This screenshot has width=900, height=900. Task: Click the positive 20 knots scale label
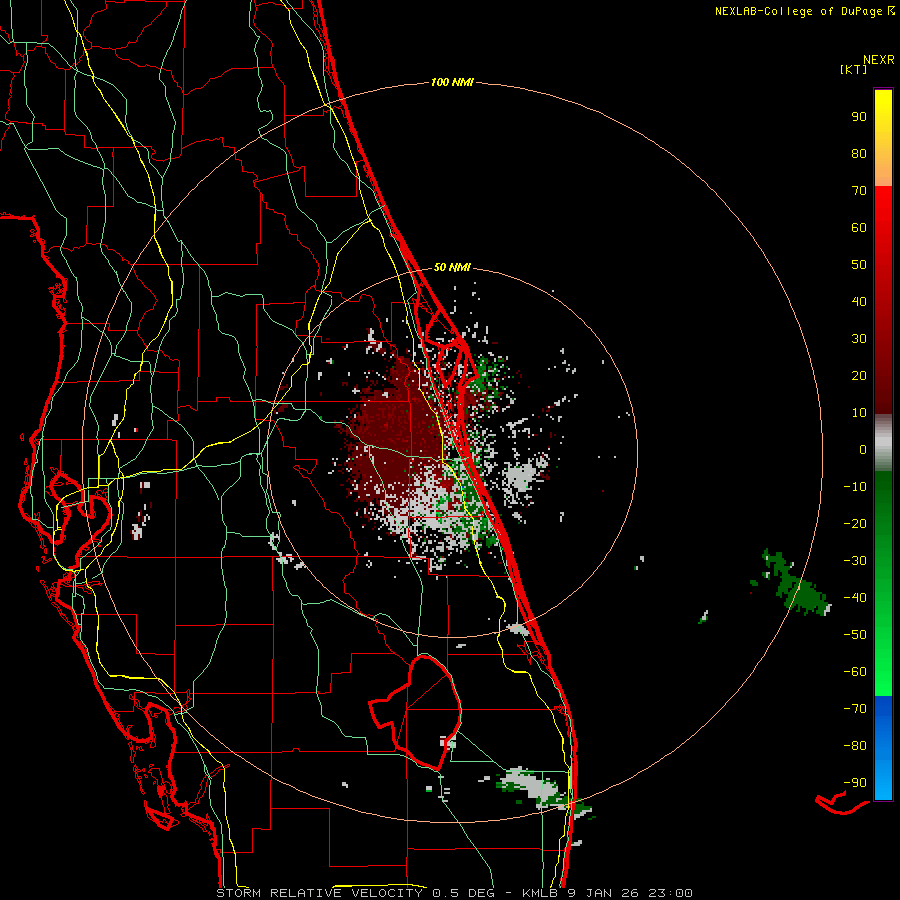(x=859, y=375)
